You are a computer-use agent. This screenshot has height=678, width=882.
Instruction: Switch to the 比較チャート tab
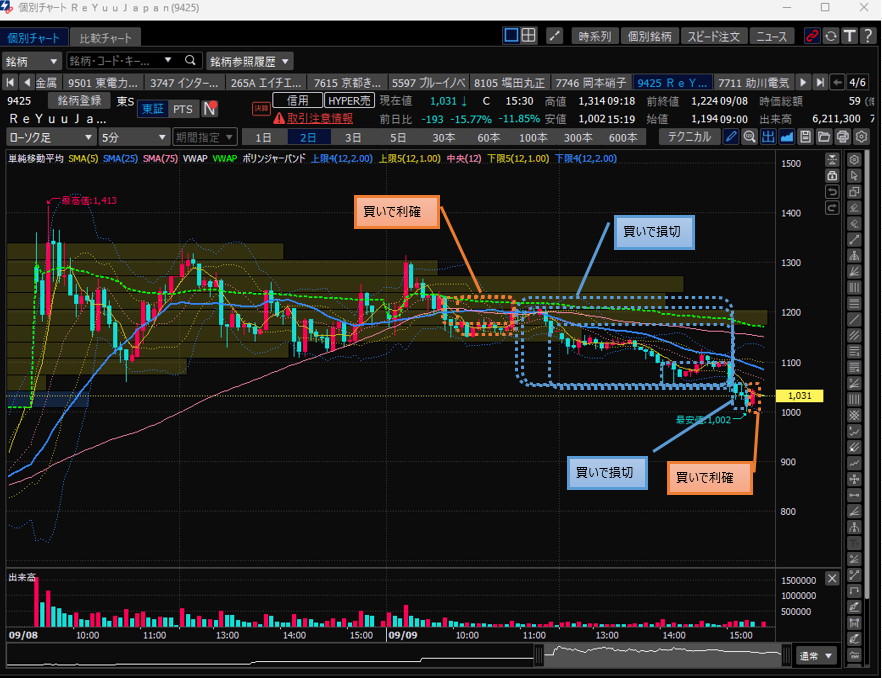point(105,38)
